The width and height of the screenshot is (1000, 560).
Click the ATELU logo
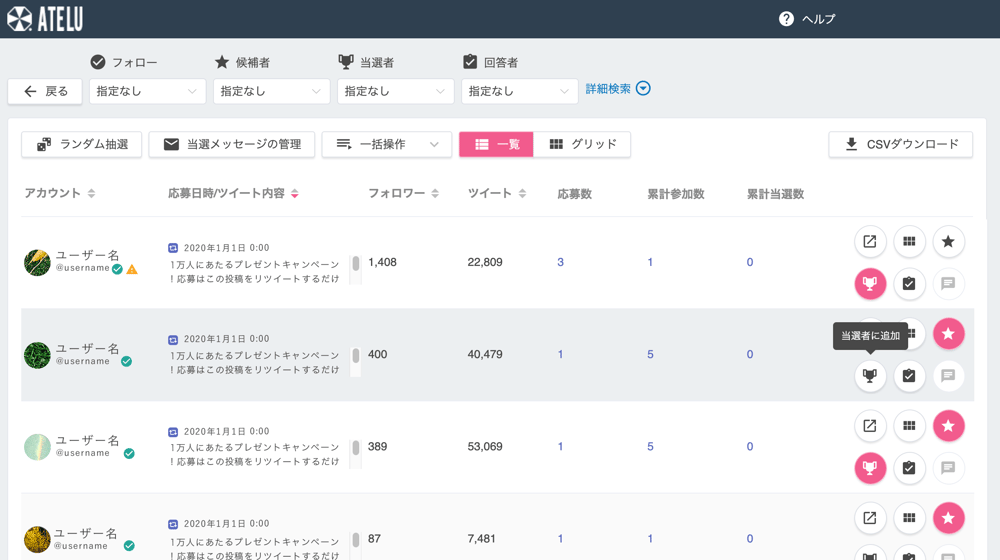coord(45,18)
